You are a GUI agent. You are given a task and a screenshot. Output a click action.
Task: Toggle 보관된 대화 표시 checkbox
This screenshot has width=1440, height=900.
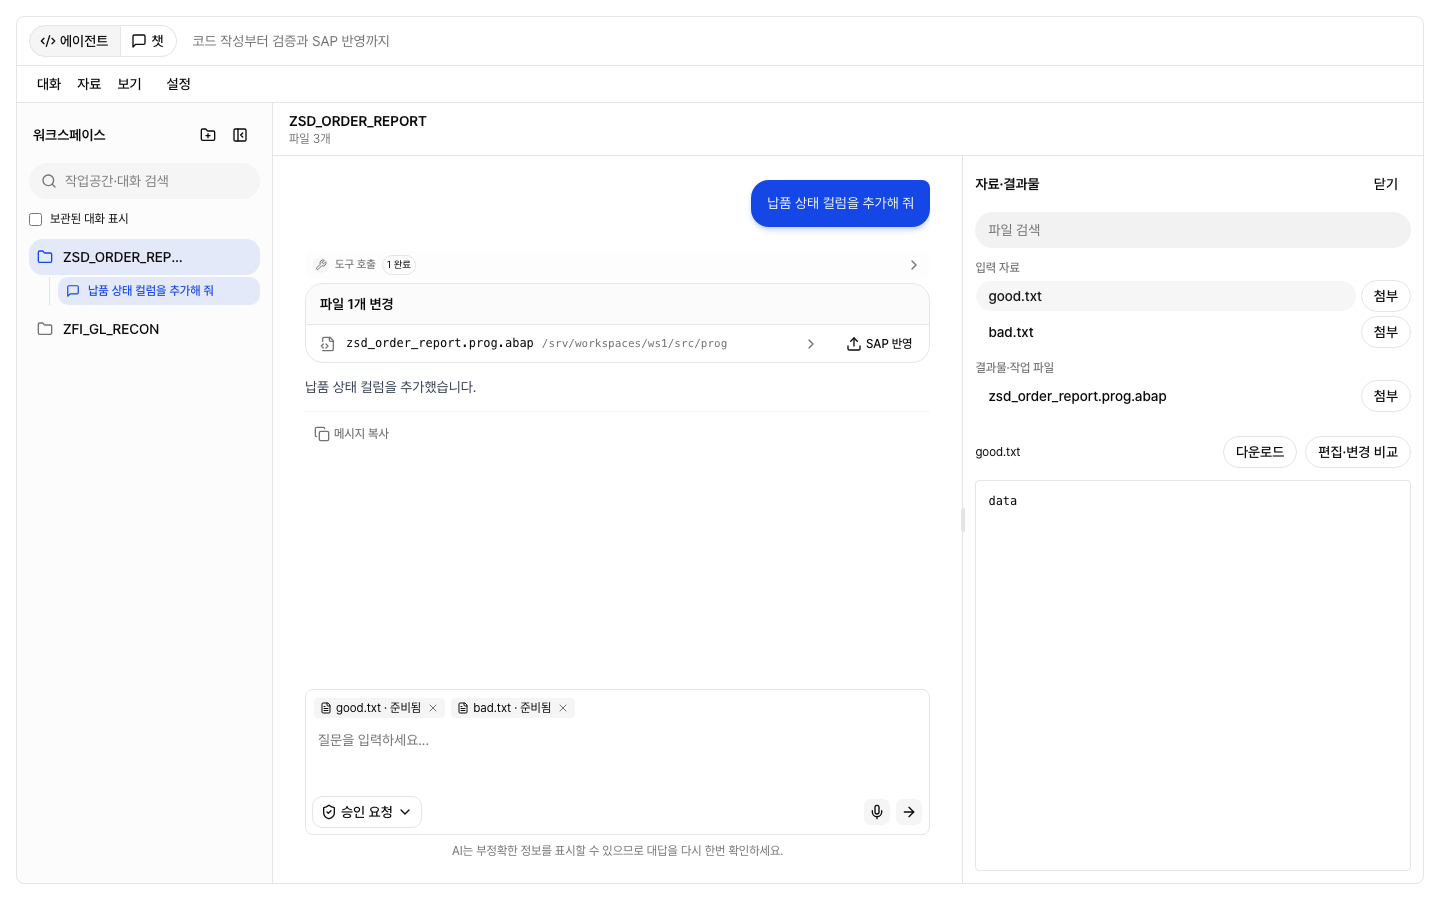[36, 219]
